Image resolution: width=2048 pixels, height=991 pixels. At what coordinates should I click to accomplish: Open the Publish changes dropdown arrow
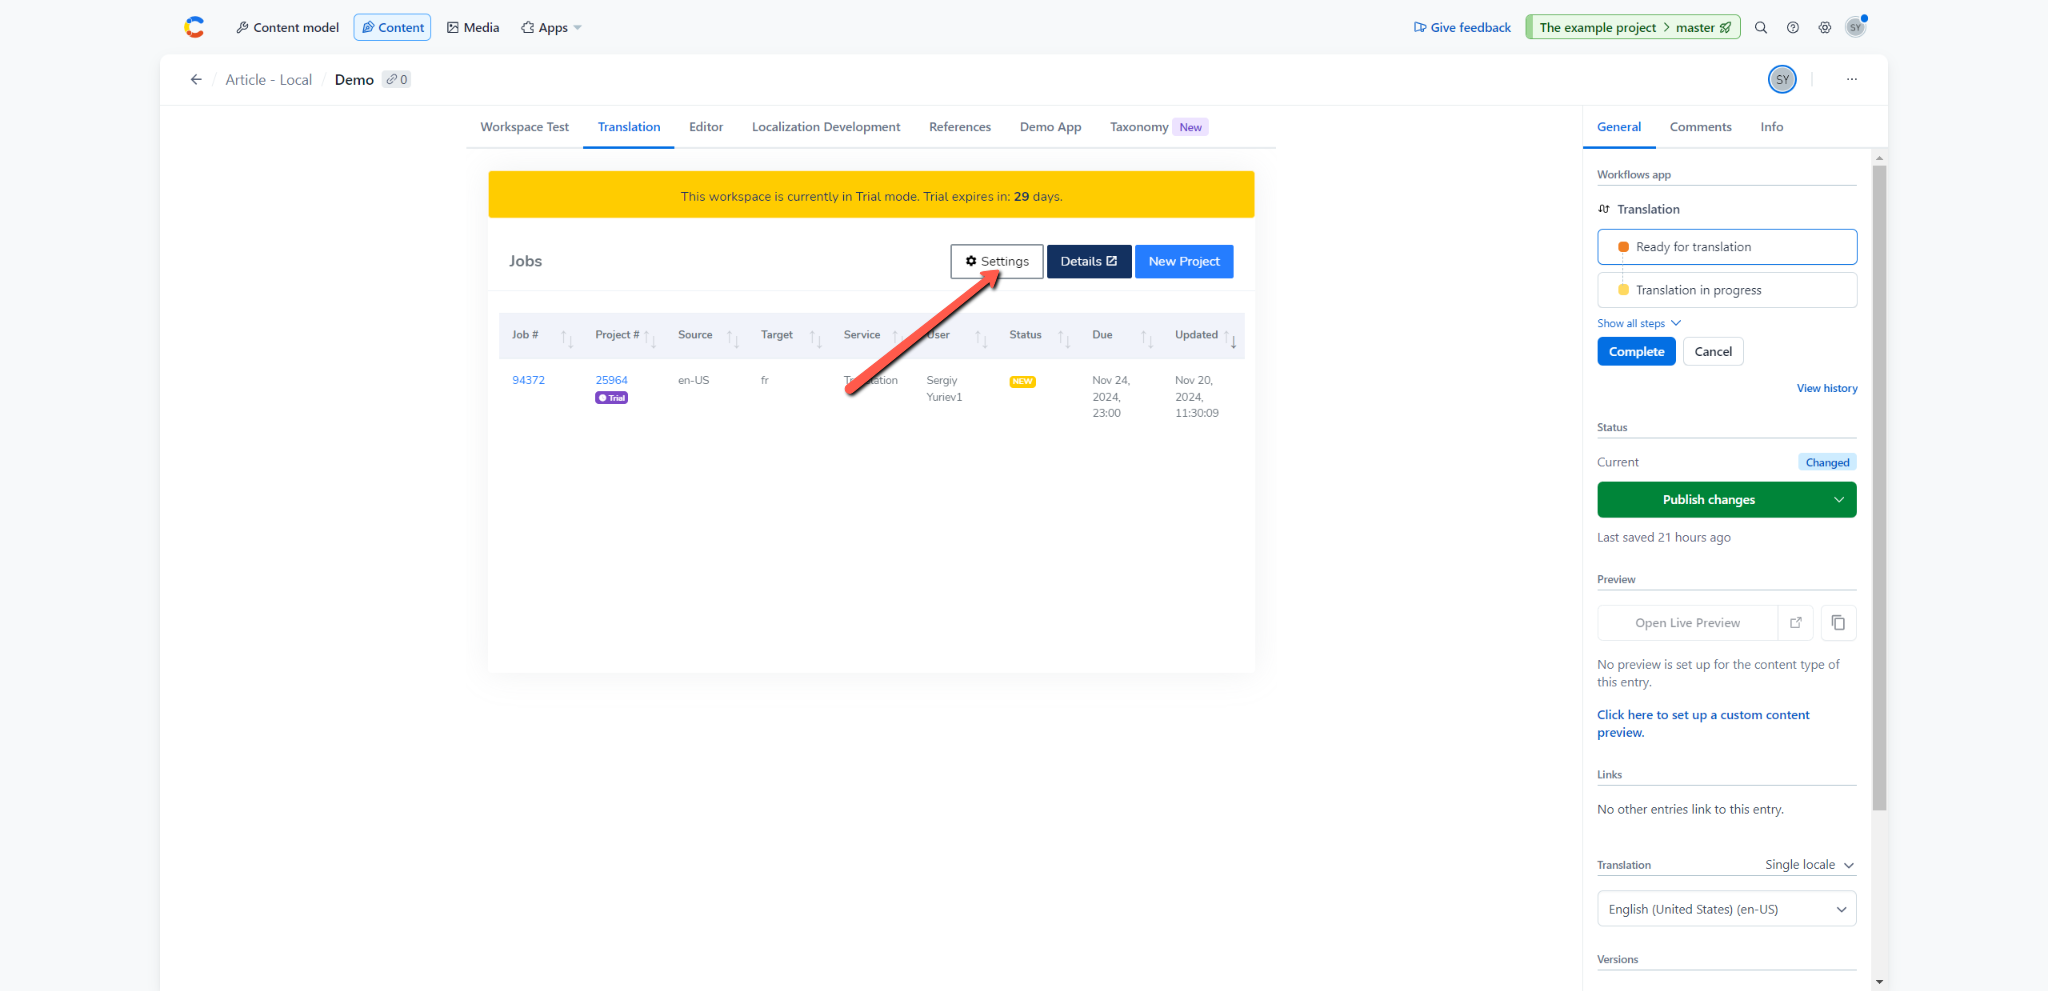(1838, 499)
